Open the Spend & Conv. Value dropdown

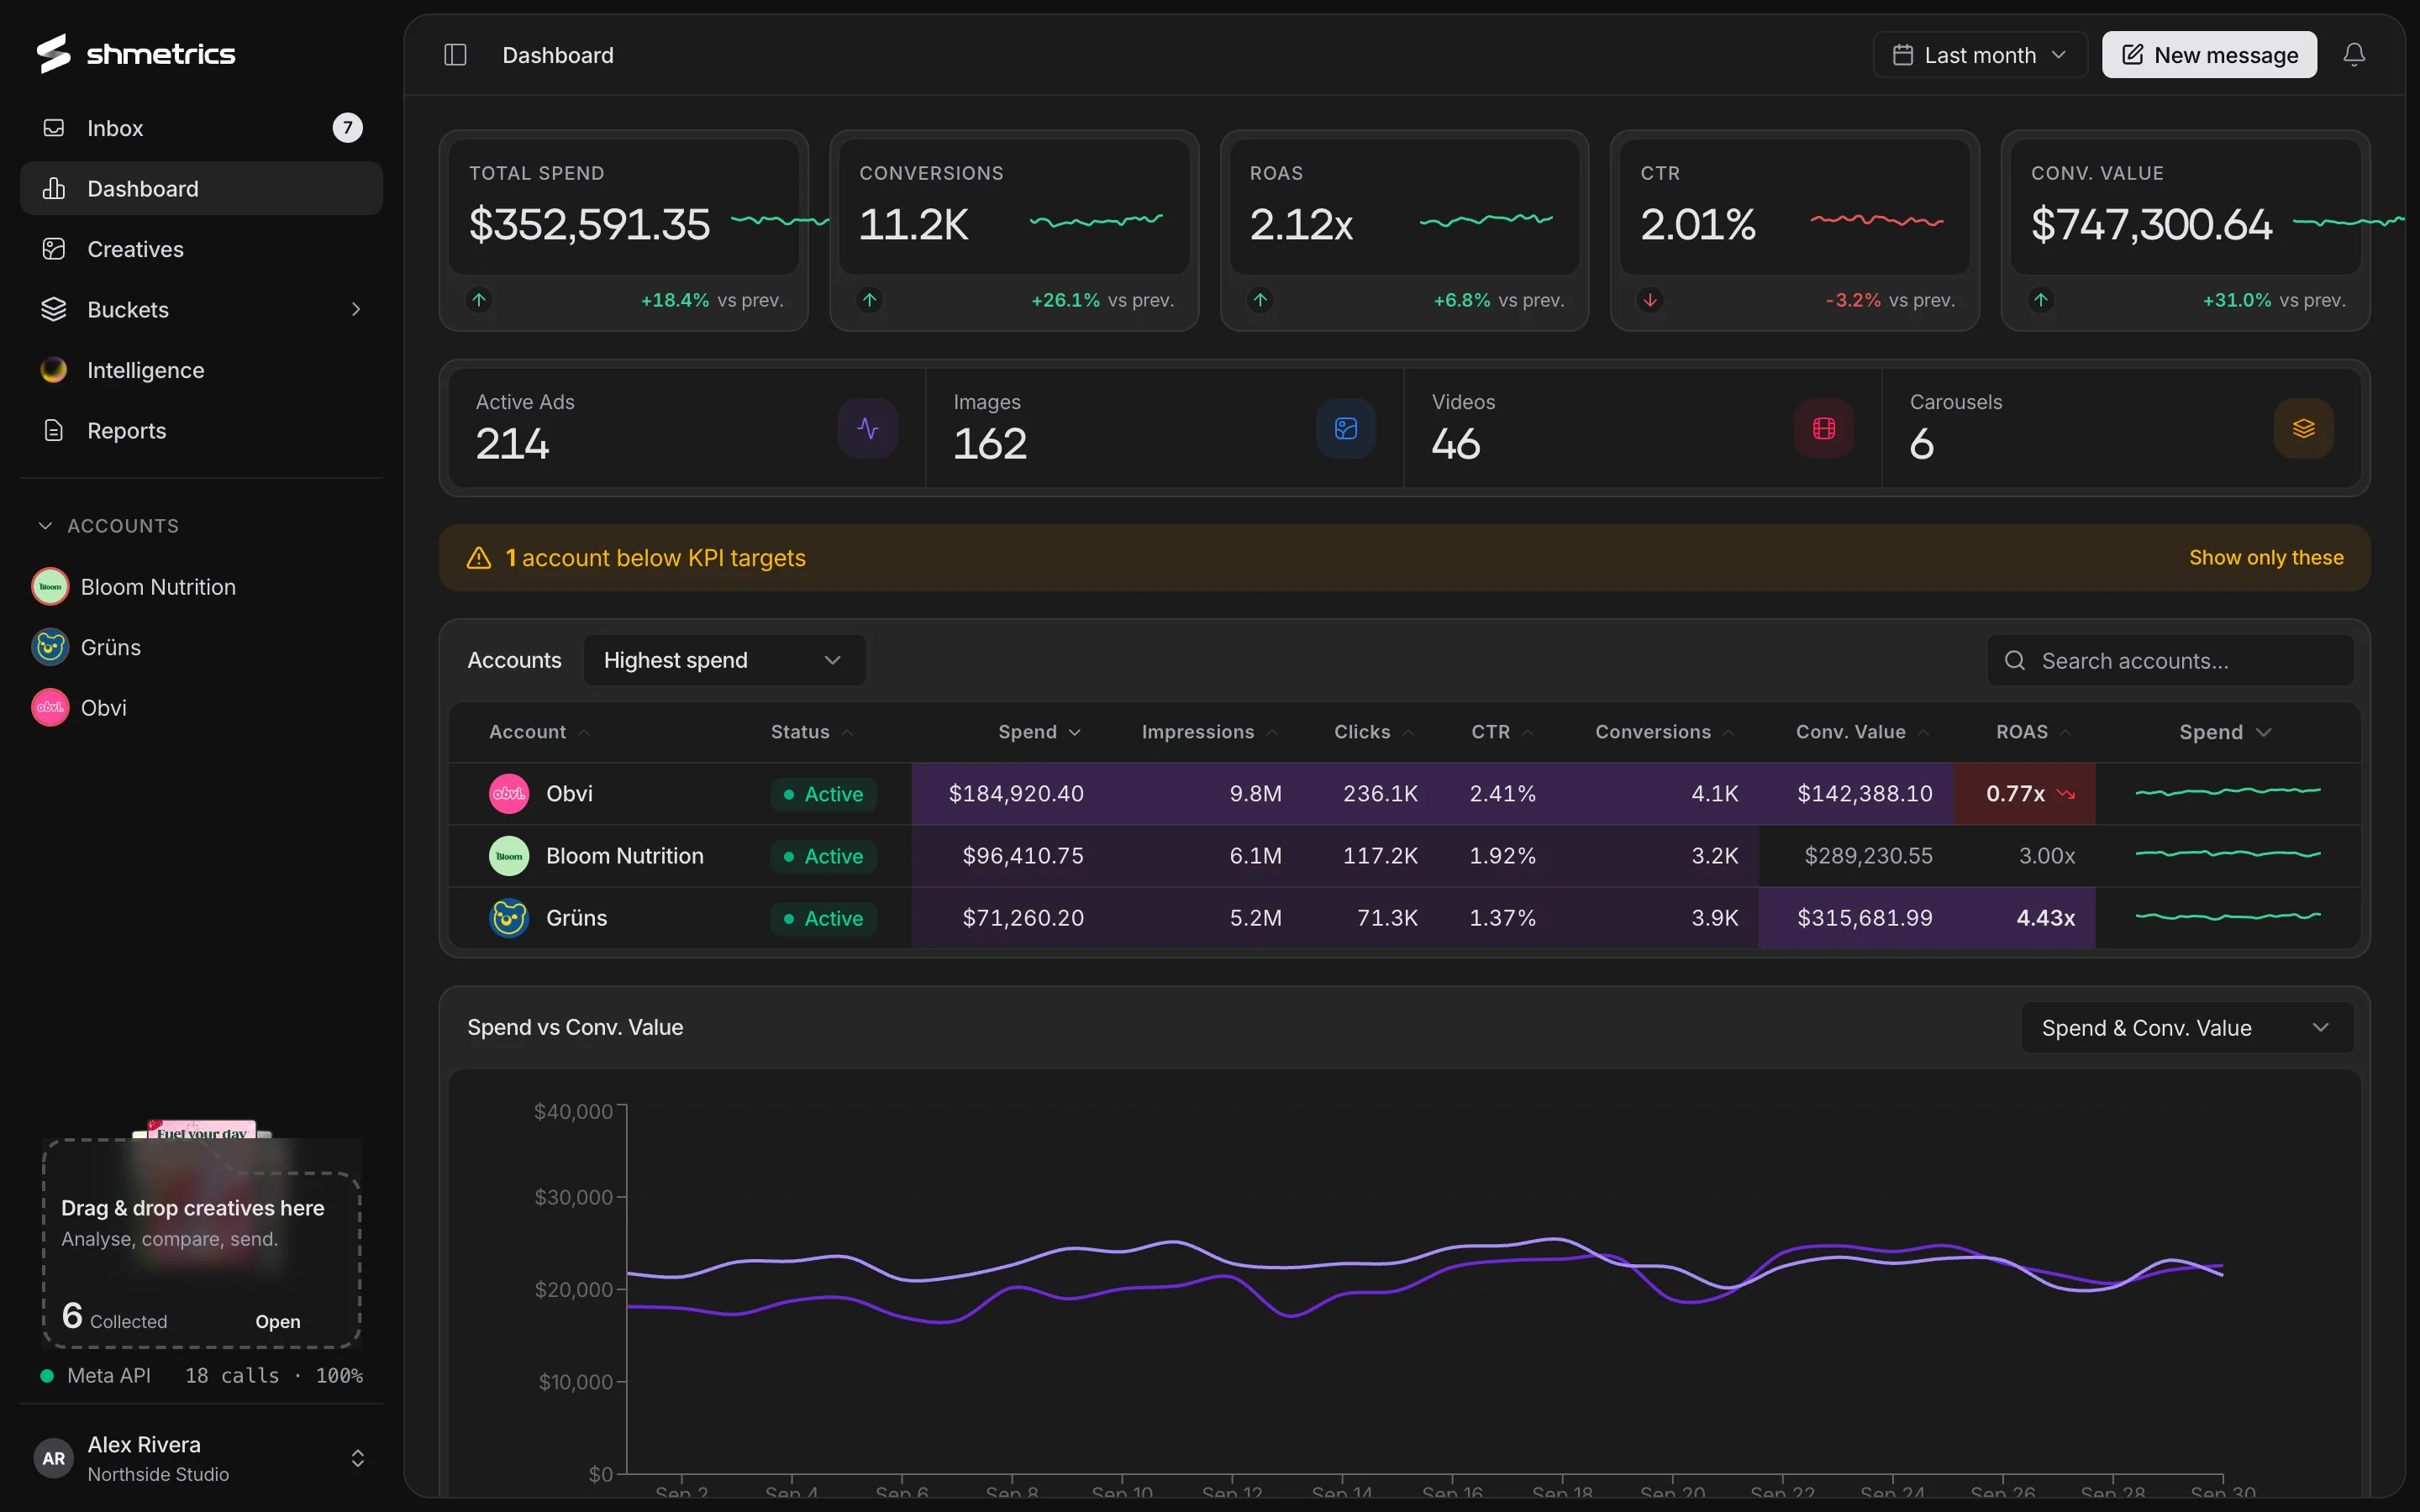(x=2187, y=1028)
